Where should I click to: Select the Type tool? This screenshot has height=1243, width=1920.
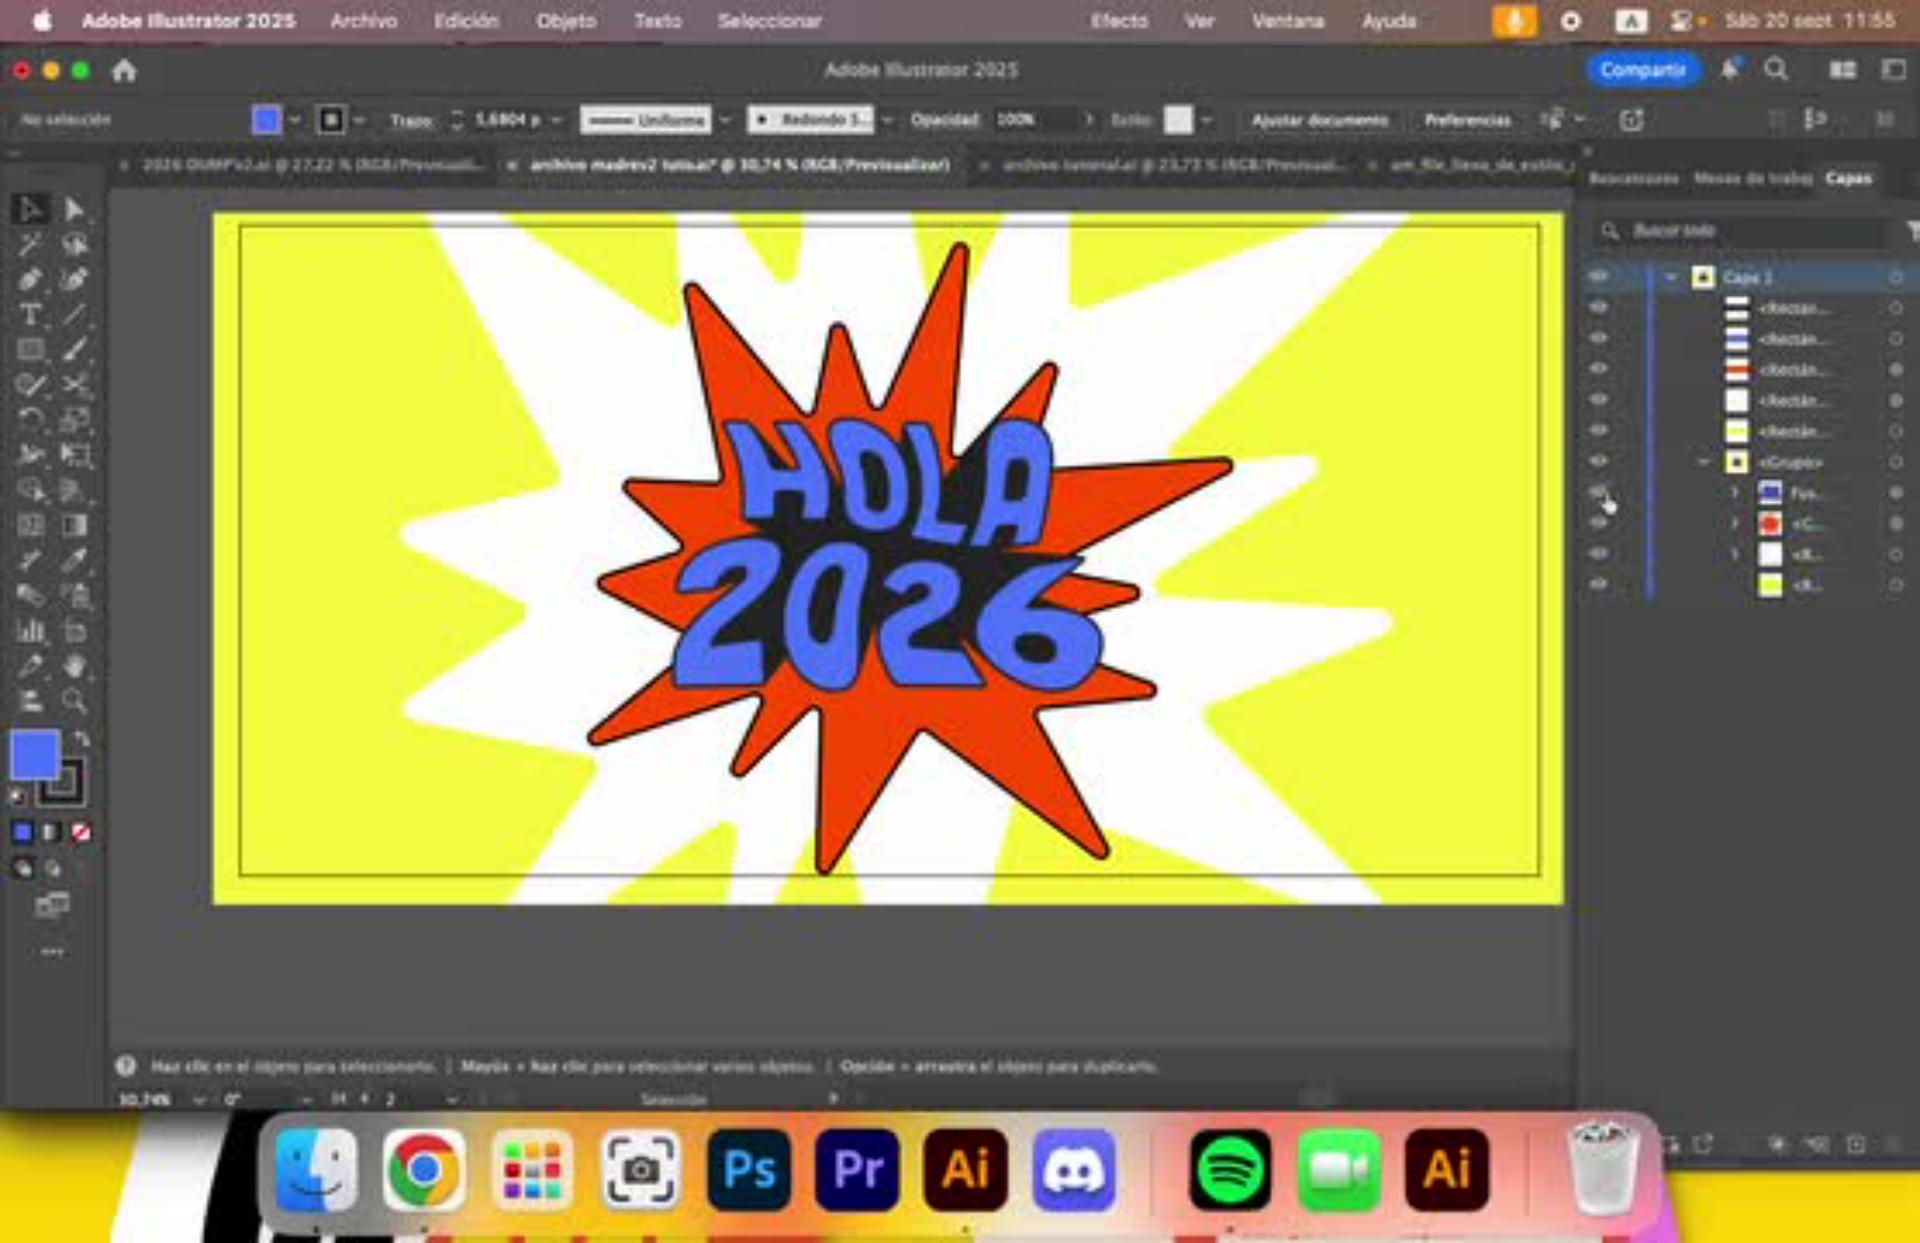click(30, 315)
